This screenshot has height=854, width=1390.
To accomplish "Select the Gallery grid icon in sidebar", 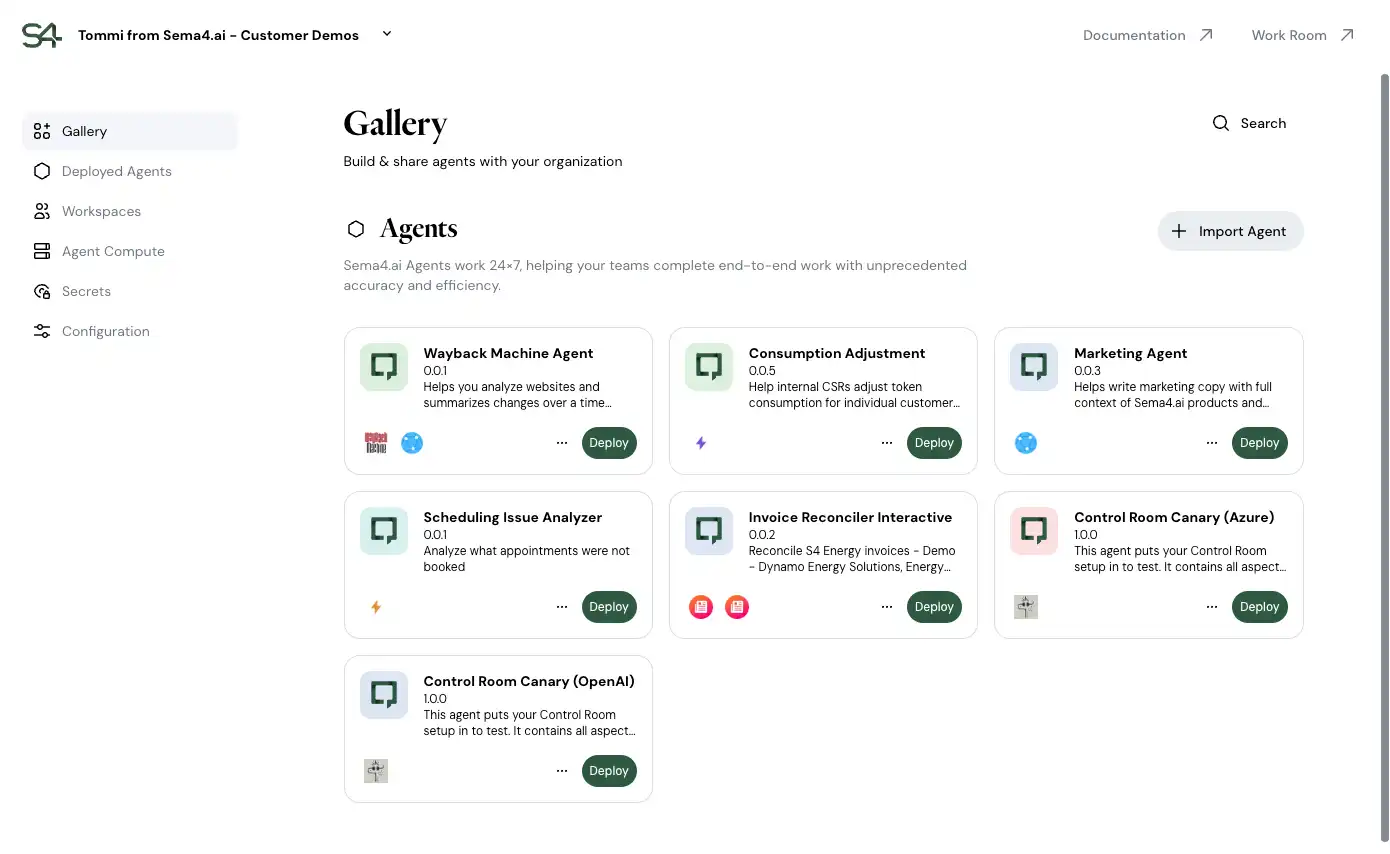I will pyautogui.click(x=41, y=130).
